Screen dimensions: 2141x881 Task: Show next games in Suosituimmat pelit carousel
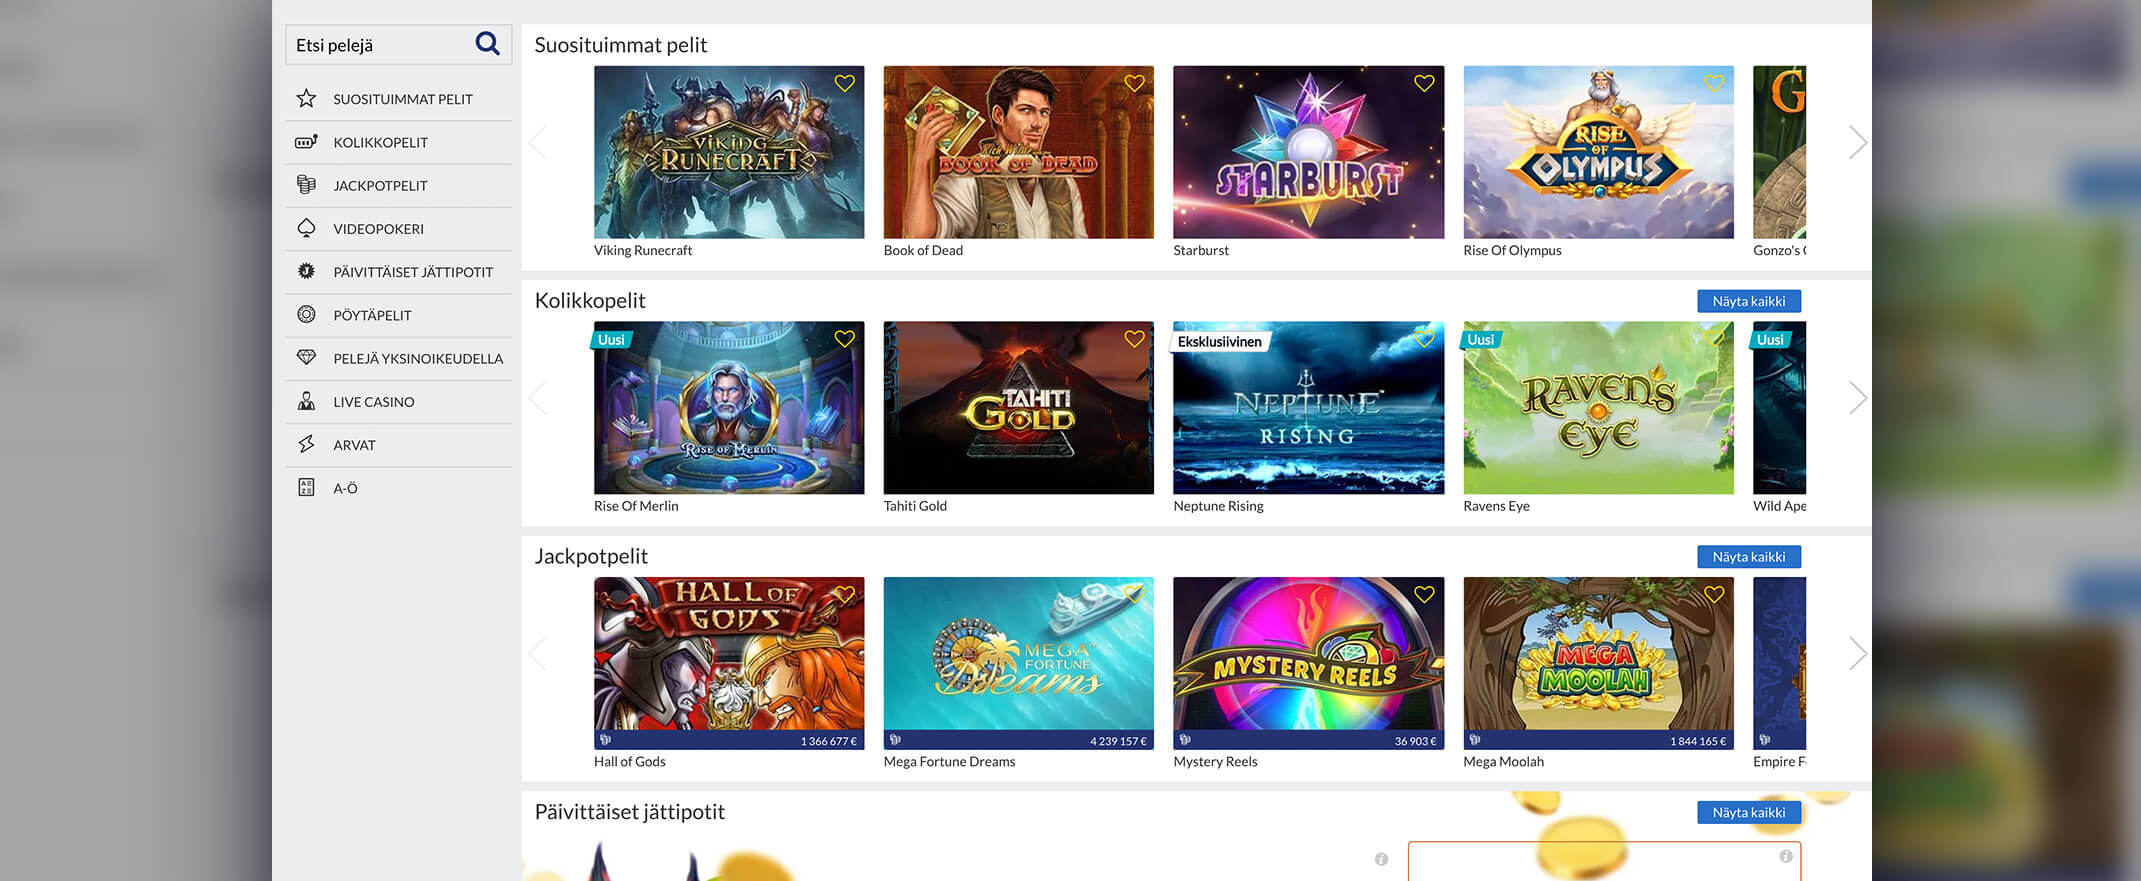pos(1857,142)
